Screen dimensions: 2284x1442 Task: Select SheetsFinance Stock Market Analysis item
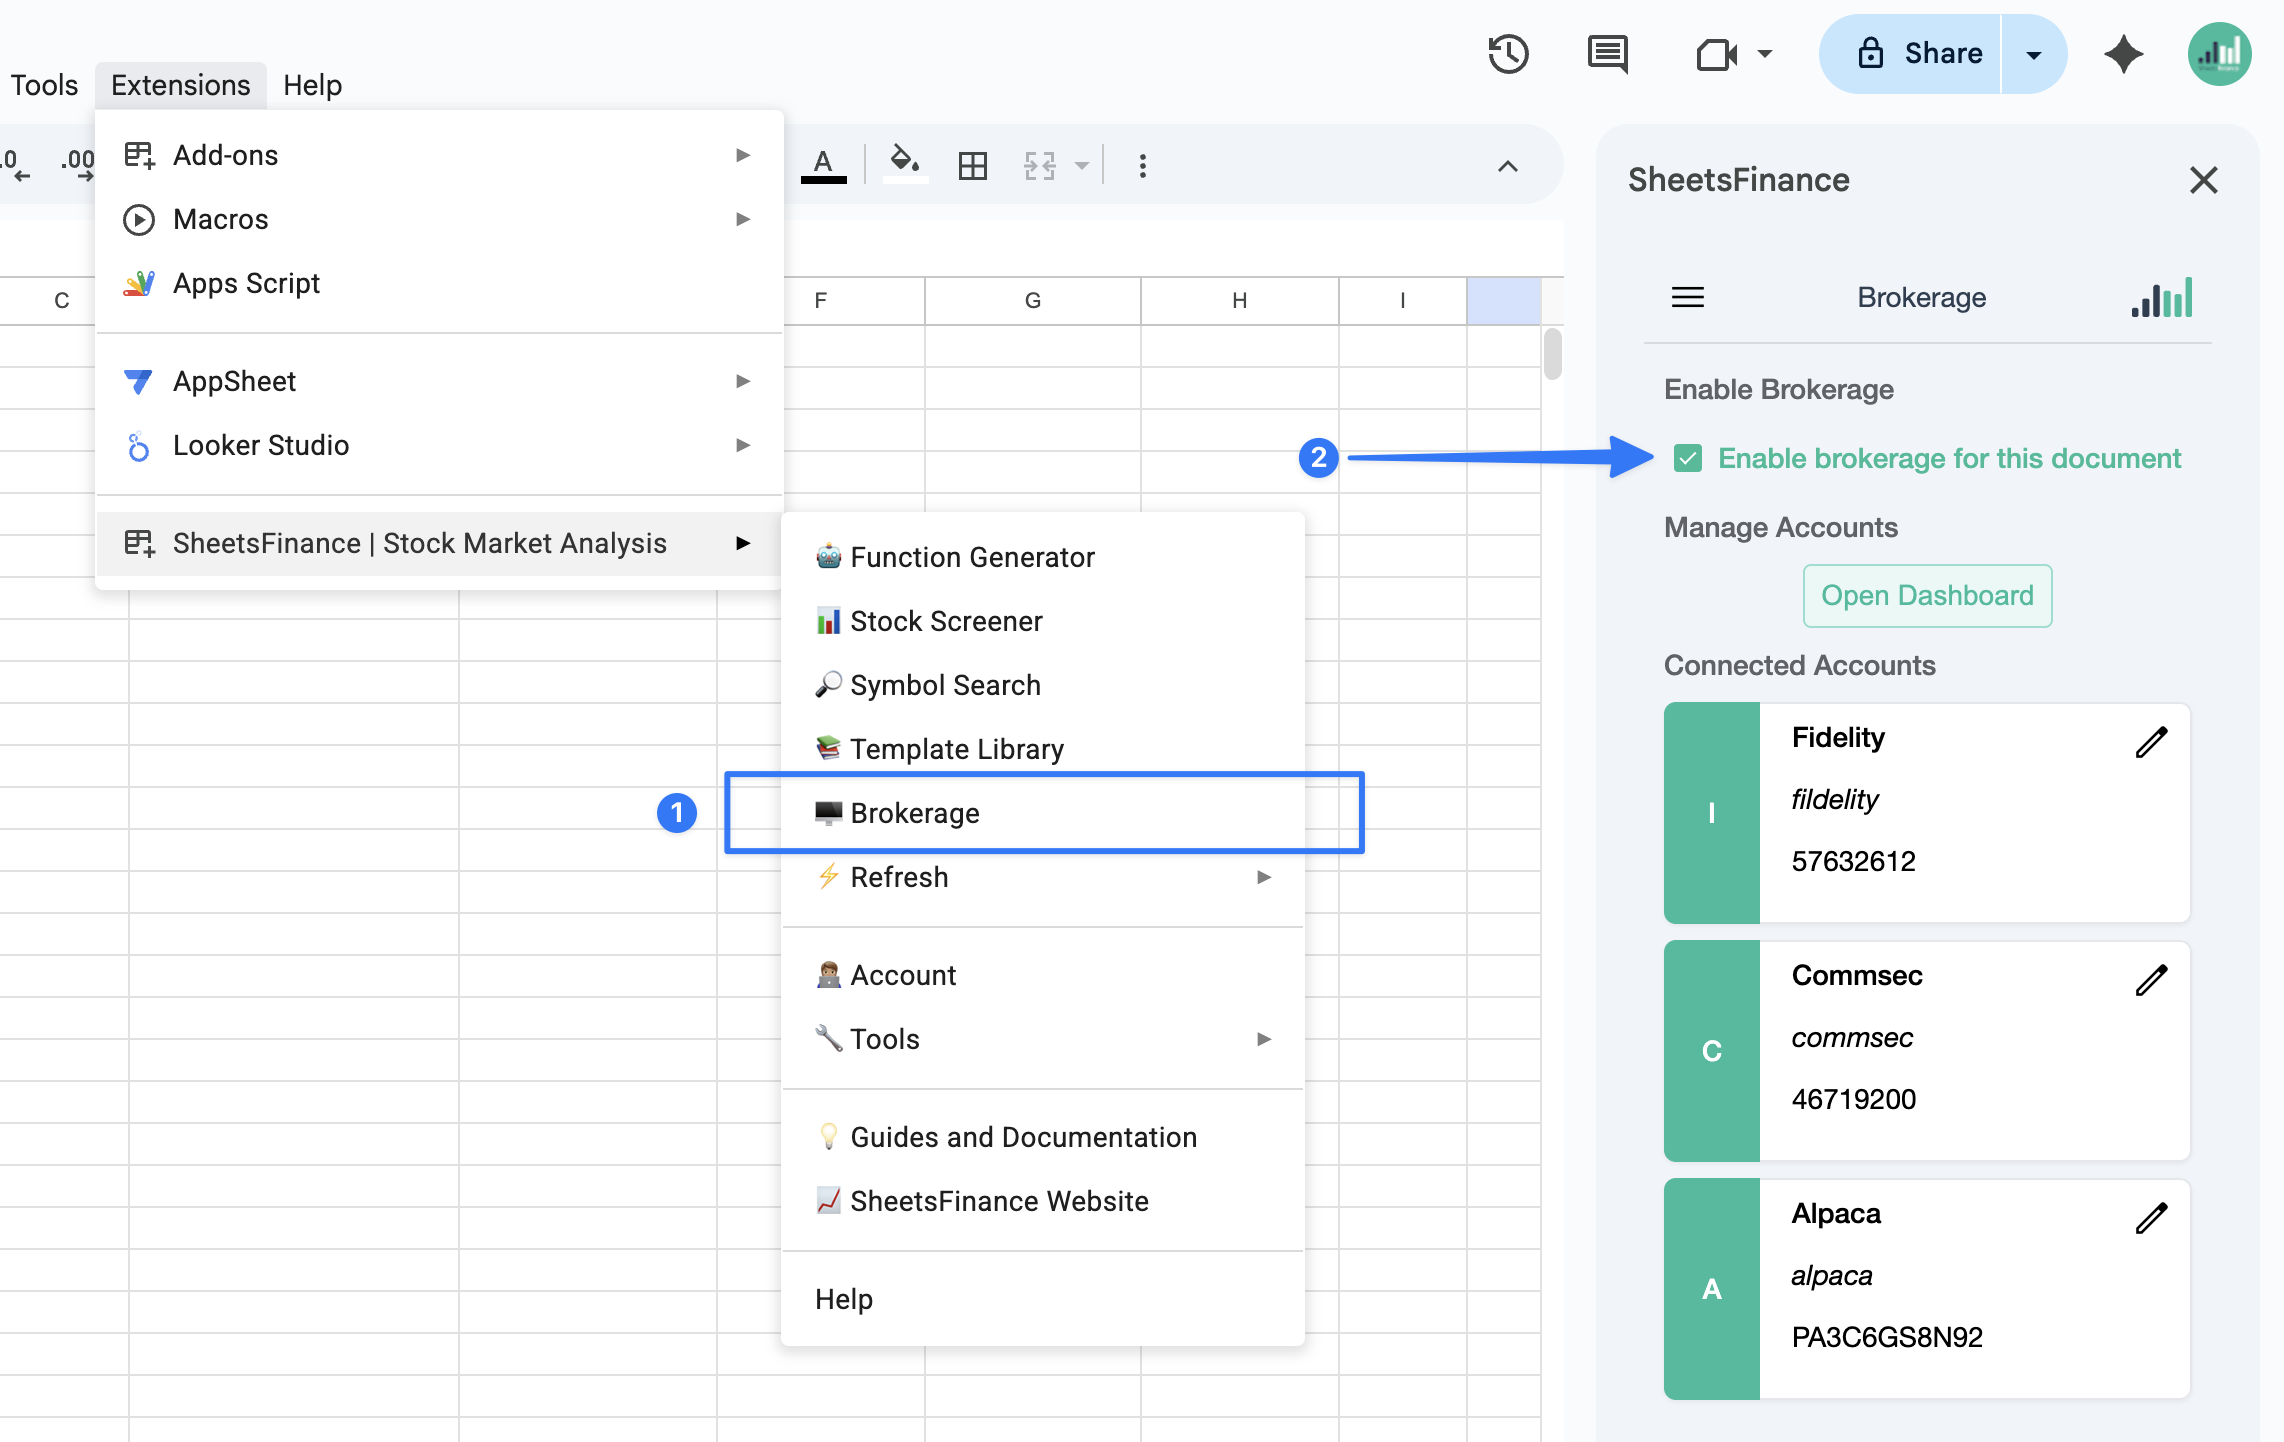pos(438,543)
